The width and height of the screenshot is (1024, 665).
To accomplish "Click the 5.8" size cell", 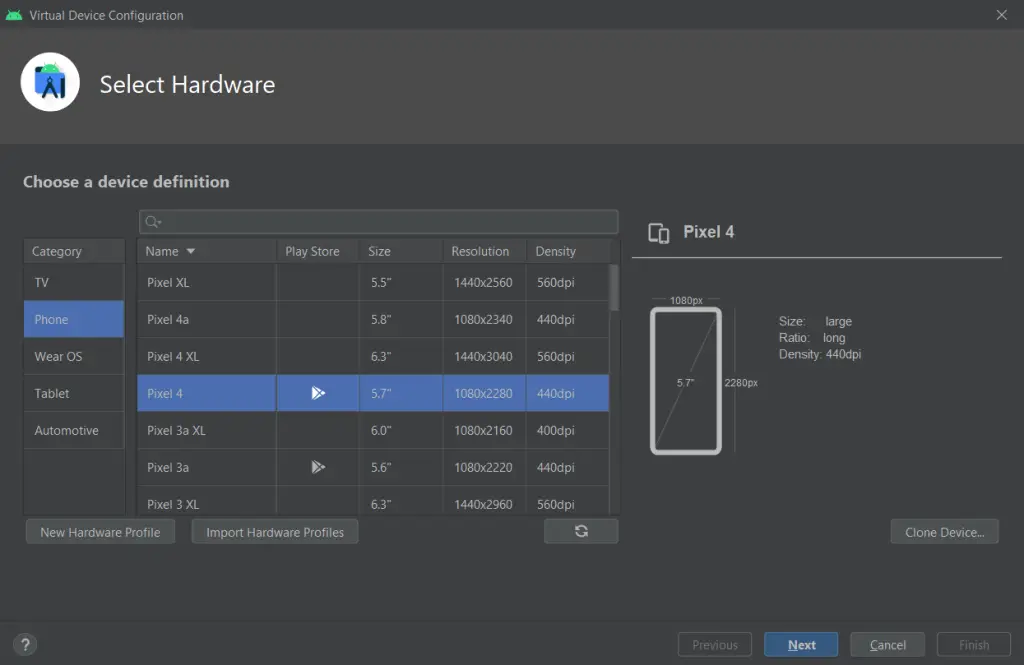I will tap(401, 319).
